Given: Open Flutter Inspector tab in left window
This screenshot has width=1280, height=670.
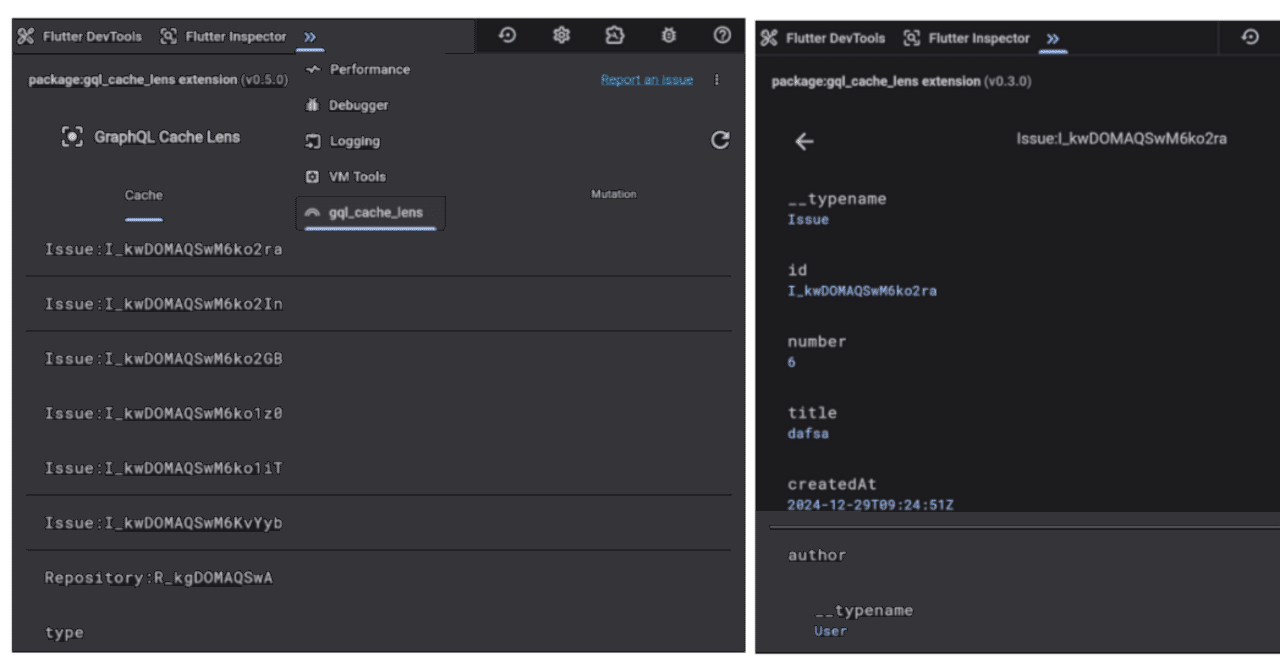Looking at the screenshot, I should pyautogui.click(x=222, y=37).
